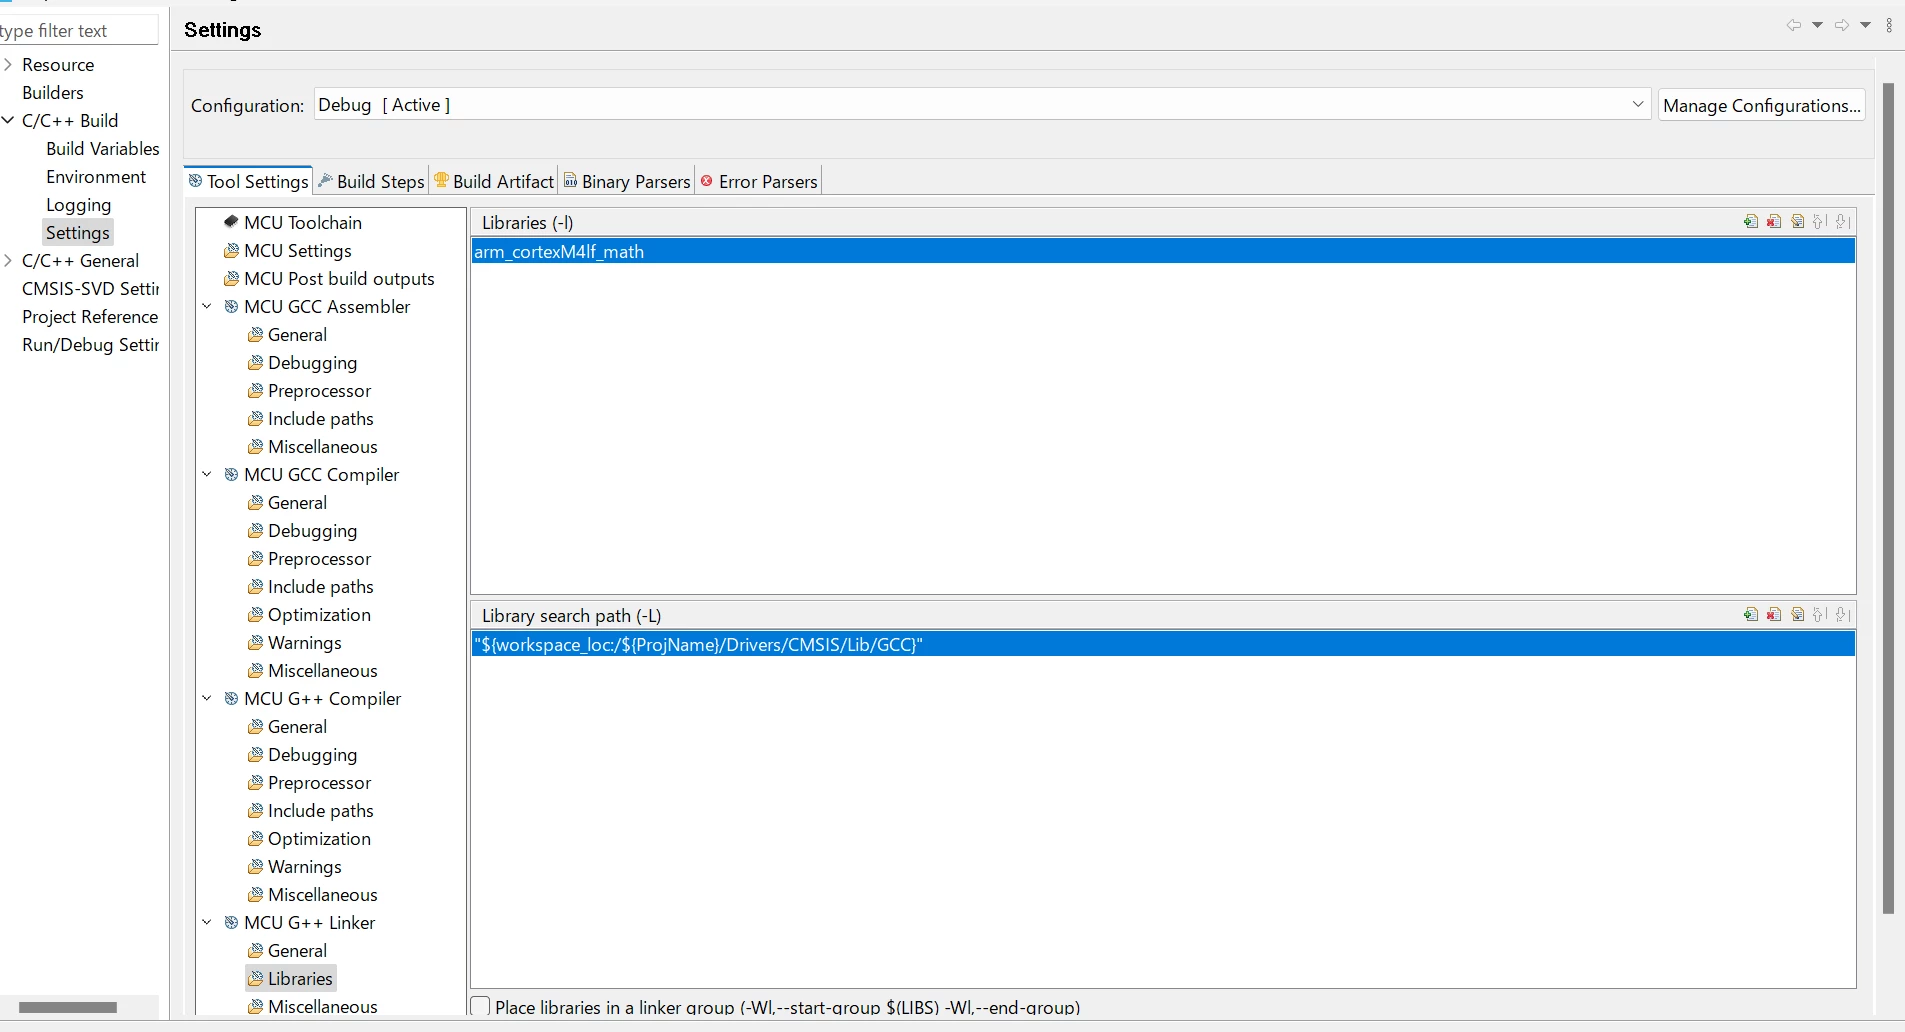Viewport: 1905px width, 1032px height.
Task: Switch to the Tool Settings tab
Action: click(x=249, y=181)
